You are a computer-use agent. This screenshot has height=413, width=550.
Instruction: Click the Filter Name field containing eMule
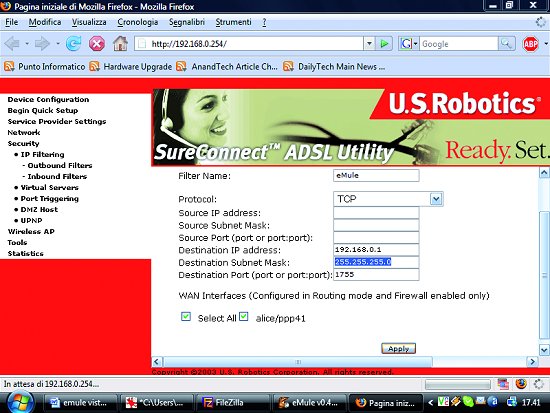click(376, 175)
